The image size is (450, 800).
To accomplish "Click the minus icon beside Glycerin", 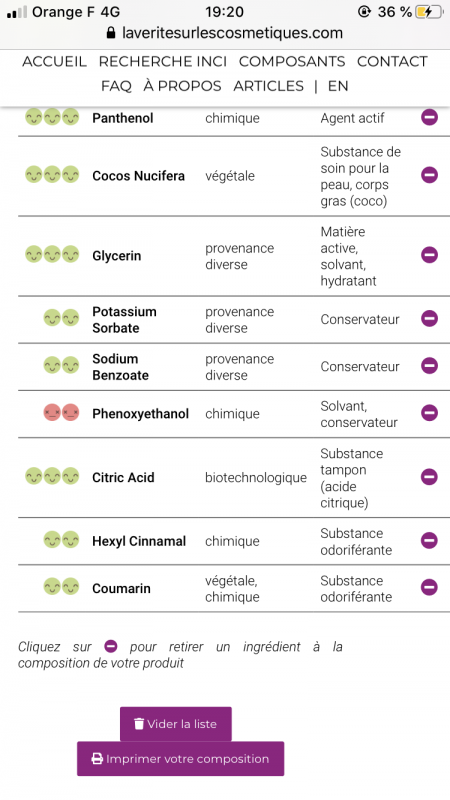I will pyautogui.click(x=429, y=255).
